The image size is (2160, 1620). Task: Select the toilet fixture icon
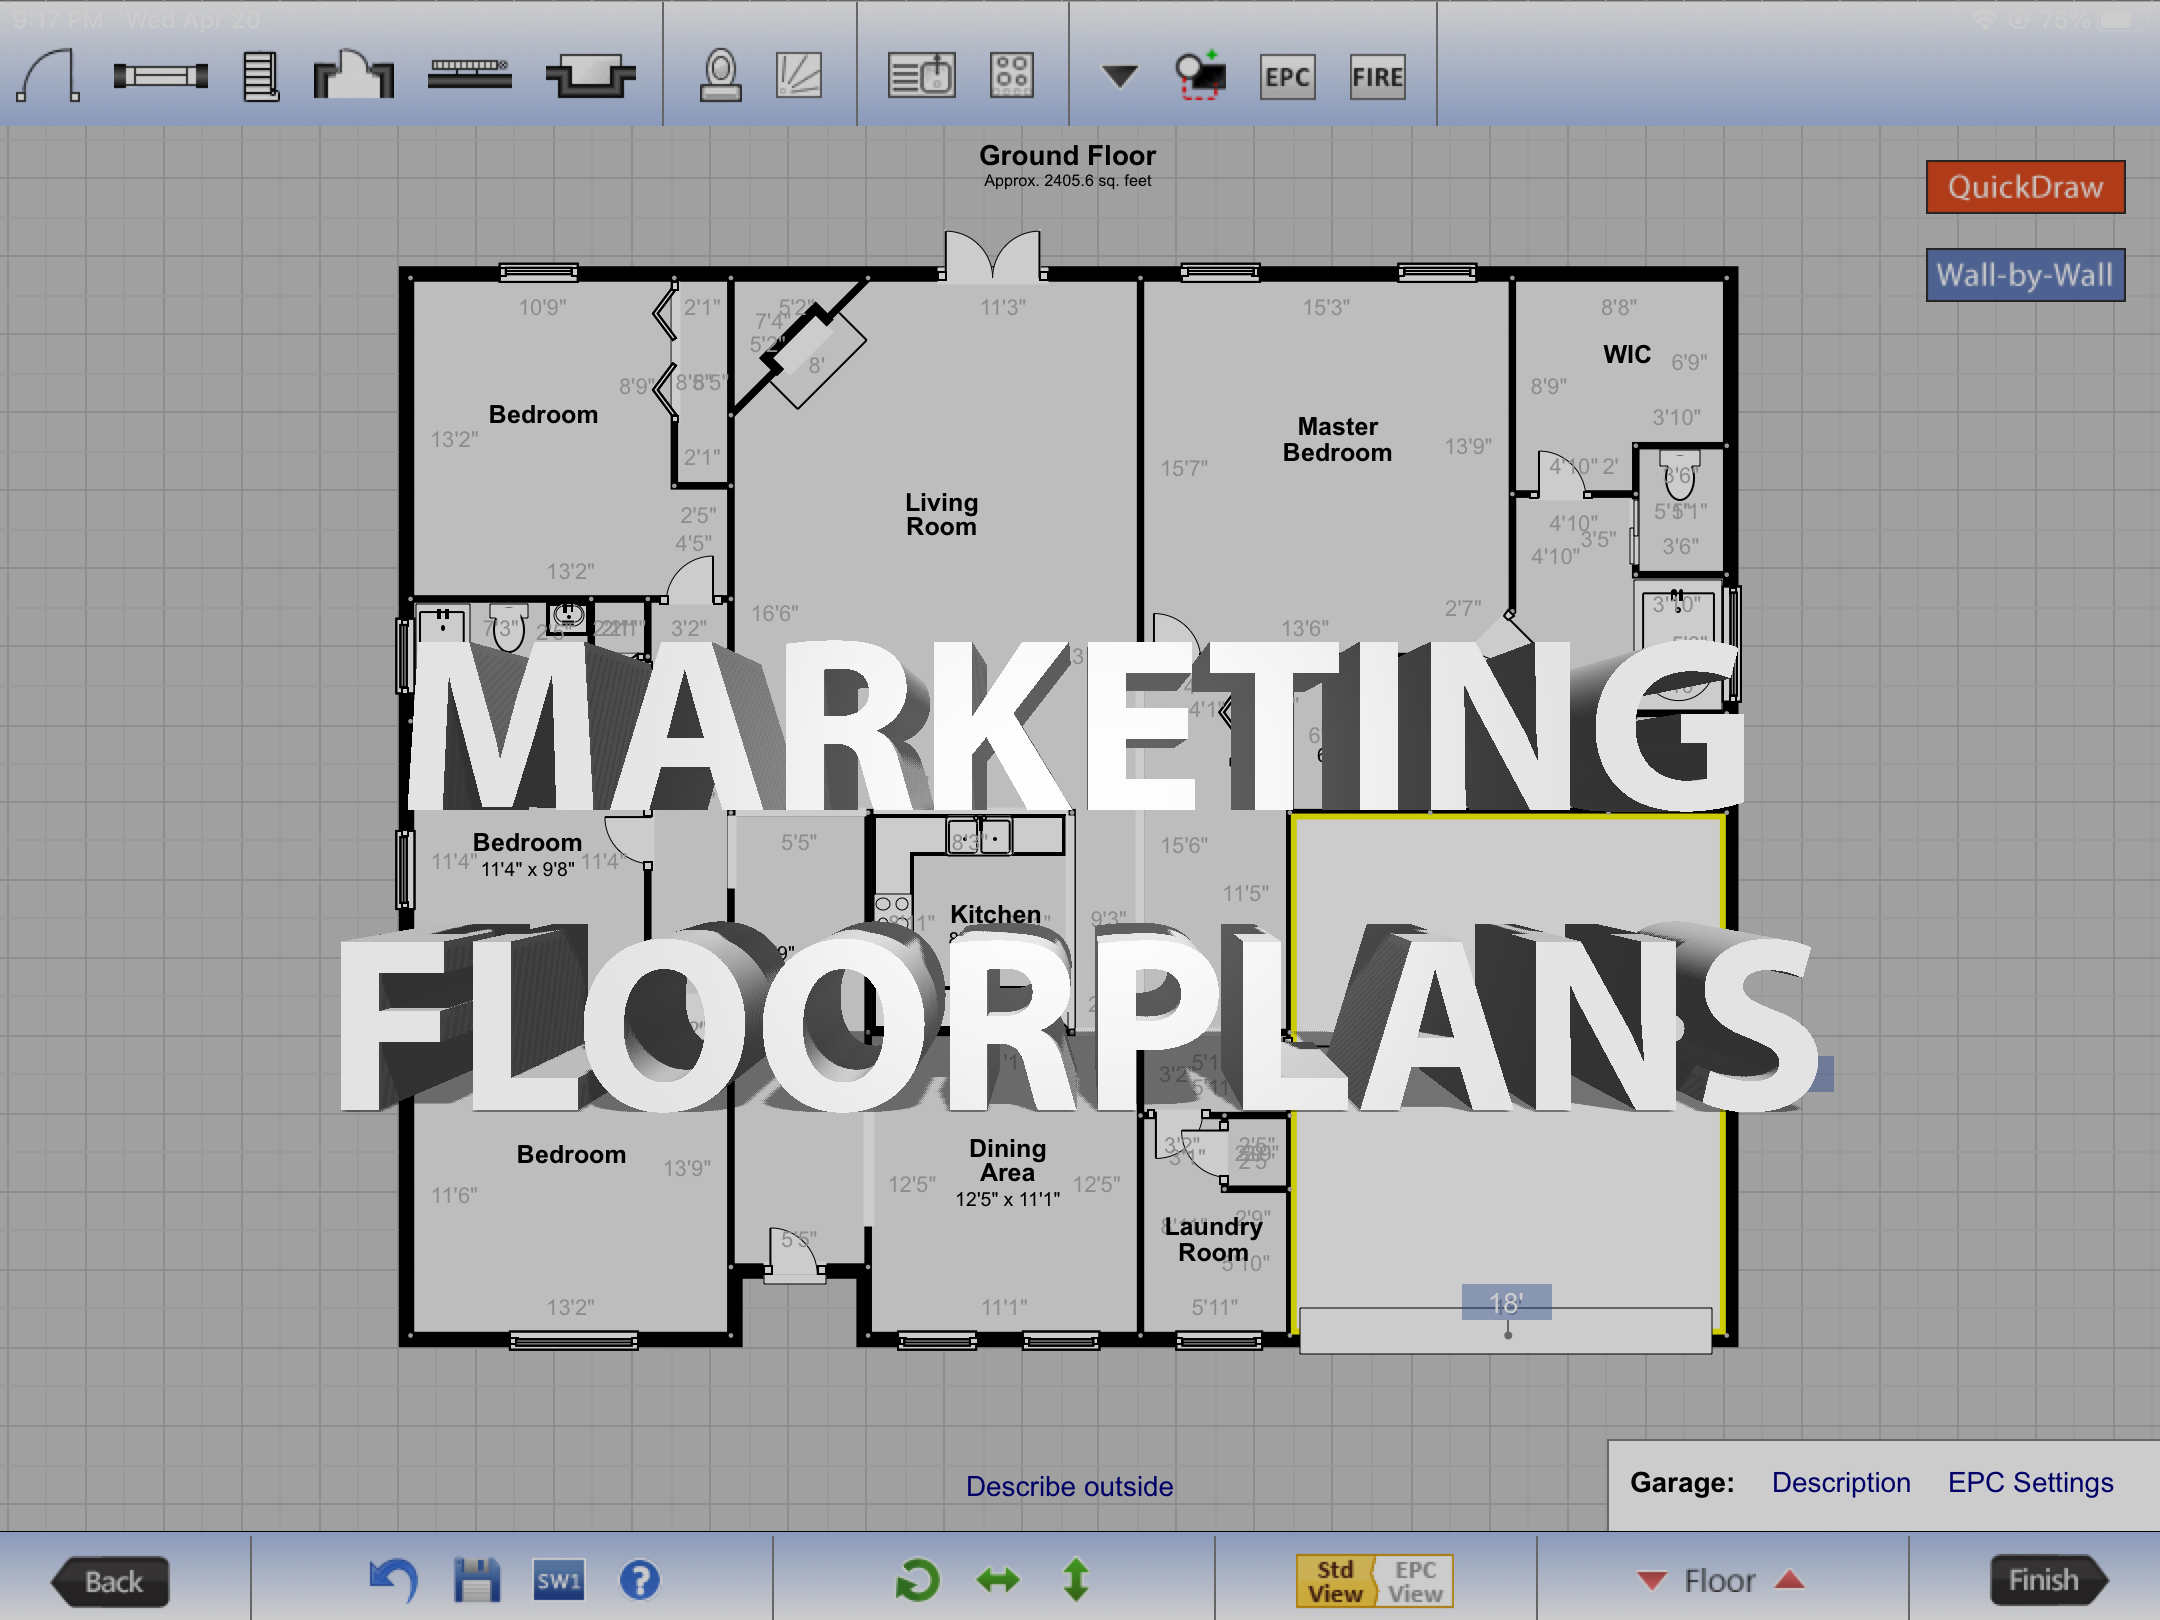720,76
